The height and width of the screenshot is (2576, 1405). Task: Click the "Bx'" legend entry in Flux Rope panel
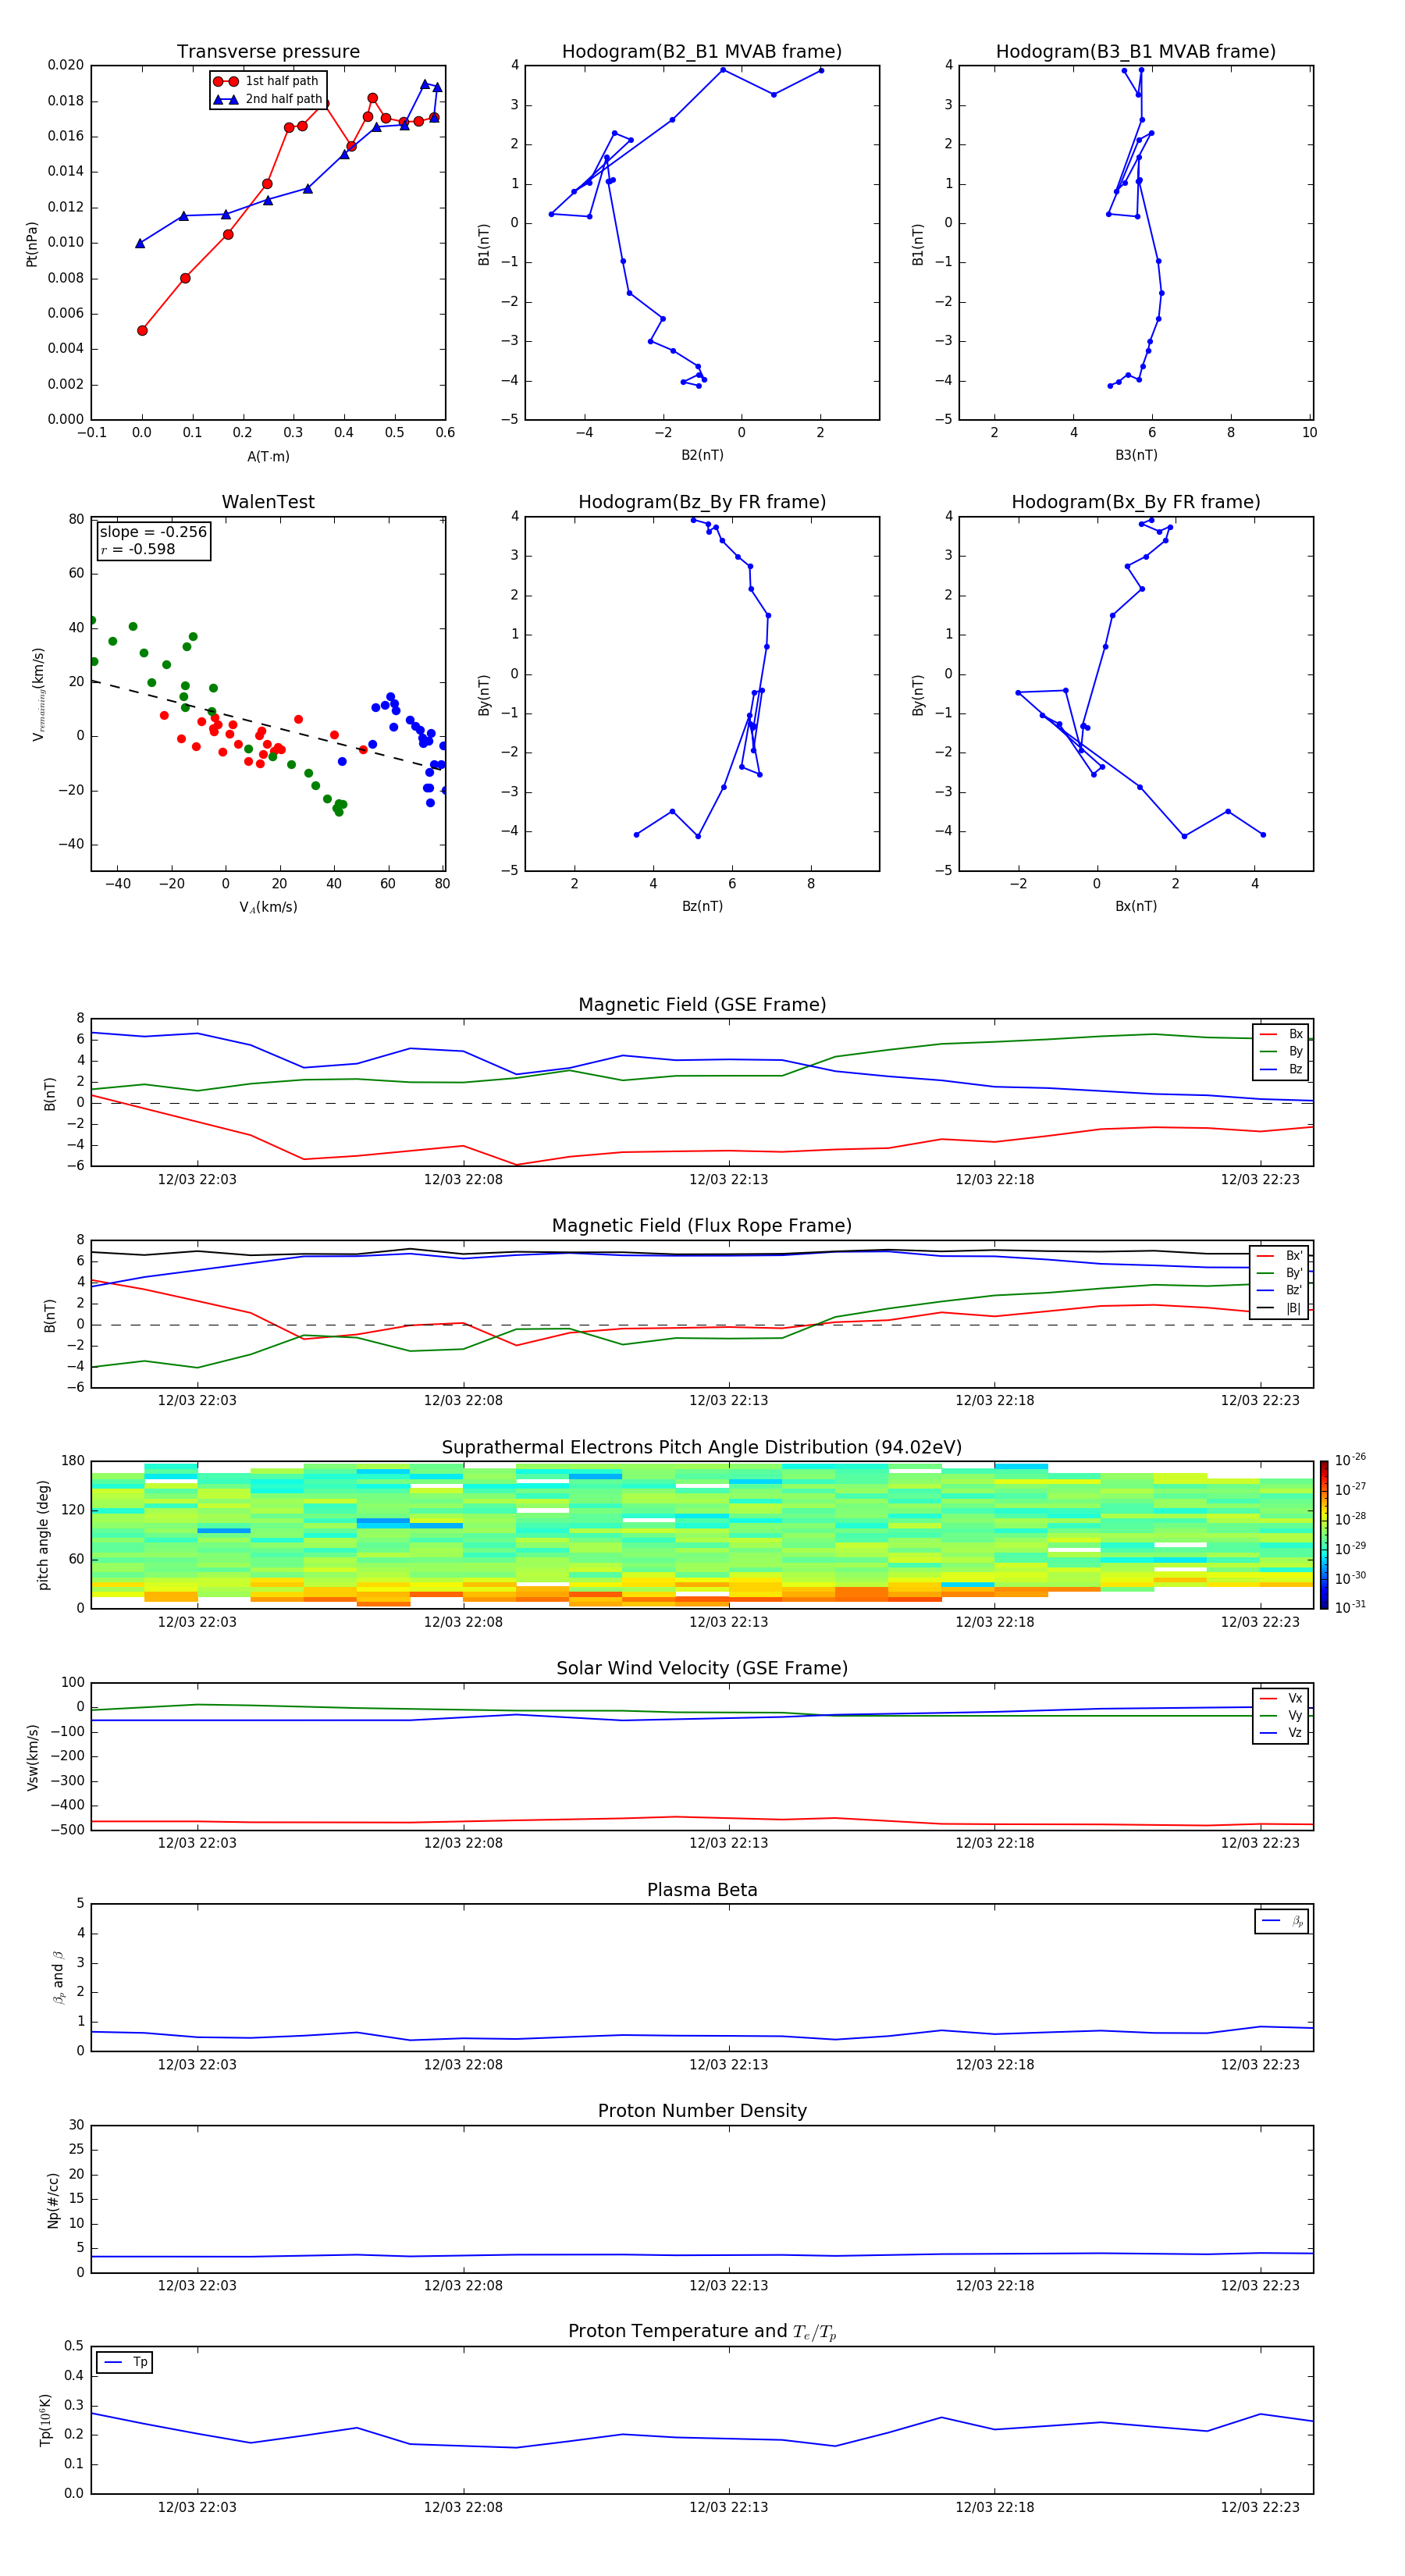click(1280, 1256)
